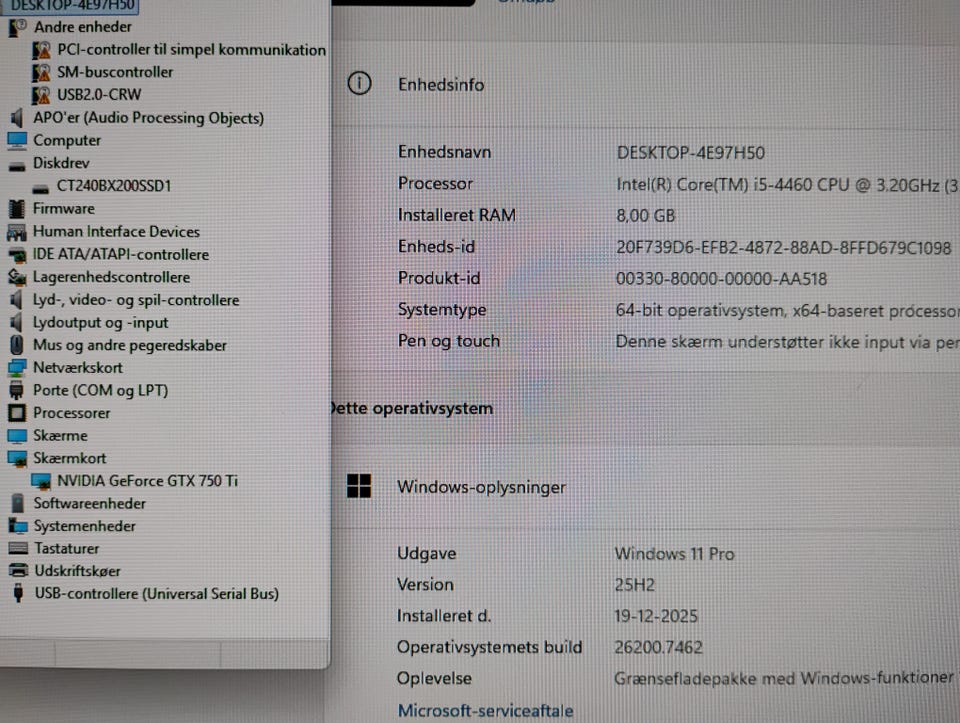Screen dimensions: 960x723
Task: Click the Softwareenheder icon
Action: 18,504
